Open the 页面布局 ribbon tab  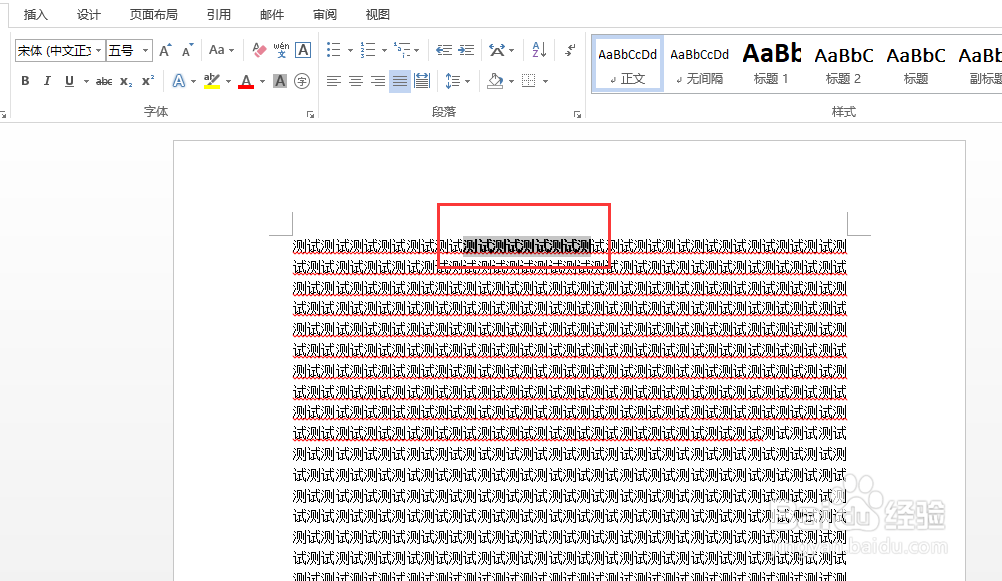[153, 14]
